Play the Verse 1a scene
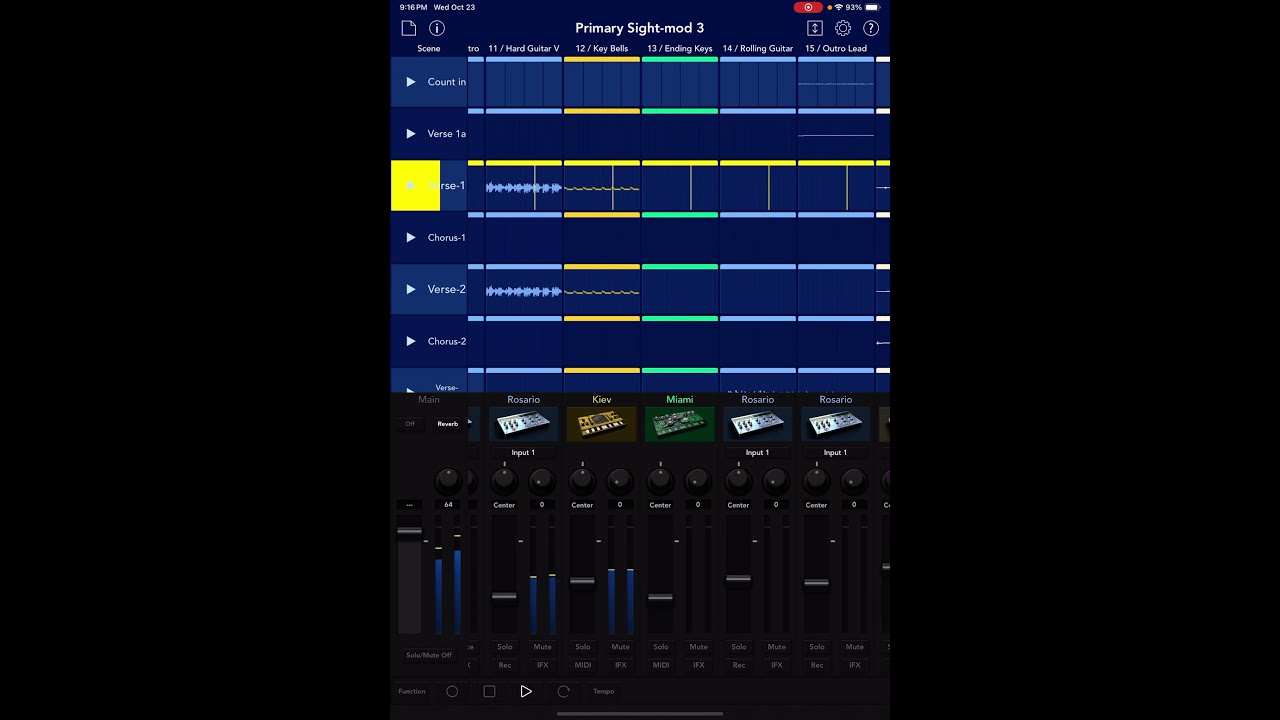Image resolution: width=1280 pixels, height=720 pixels. pos(410,134)
